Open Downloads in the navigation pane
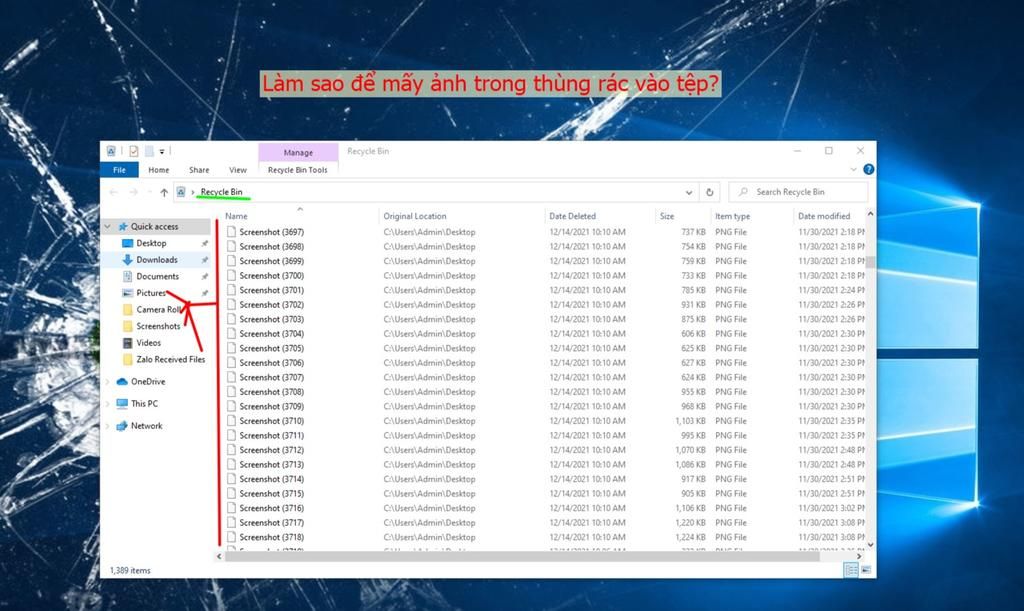This screenshot has width=1024, height=611. [157, 260]
